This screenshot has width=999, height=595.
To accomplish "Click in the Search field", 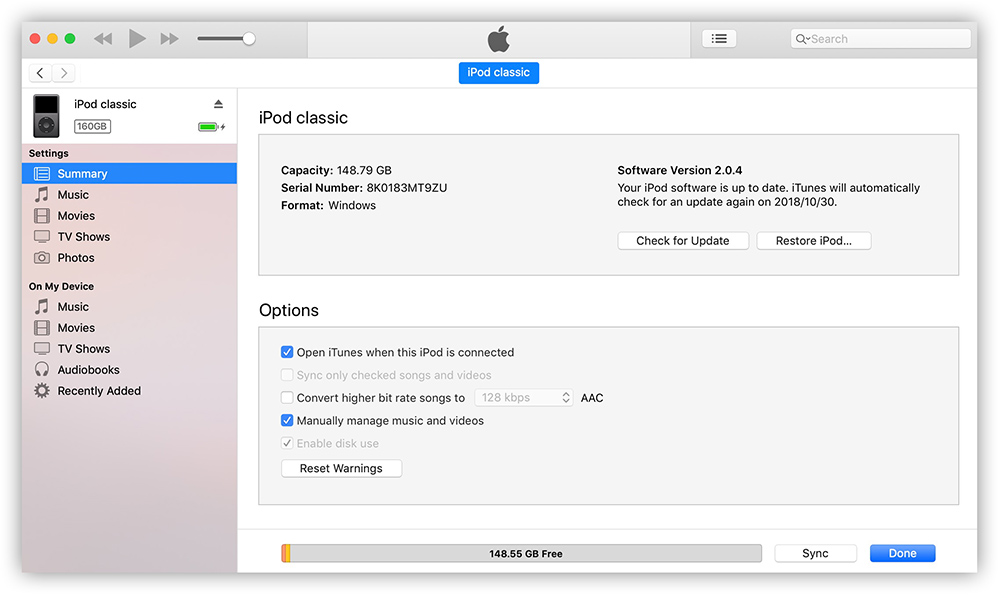I will [x=886, y=39].
